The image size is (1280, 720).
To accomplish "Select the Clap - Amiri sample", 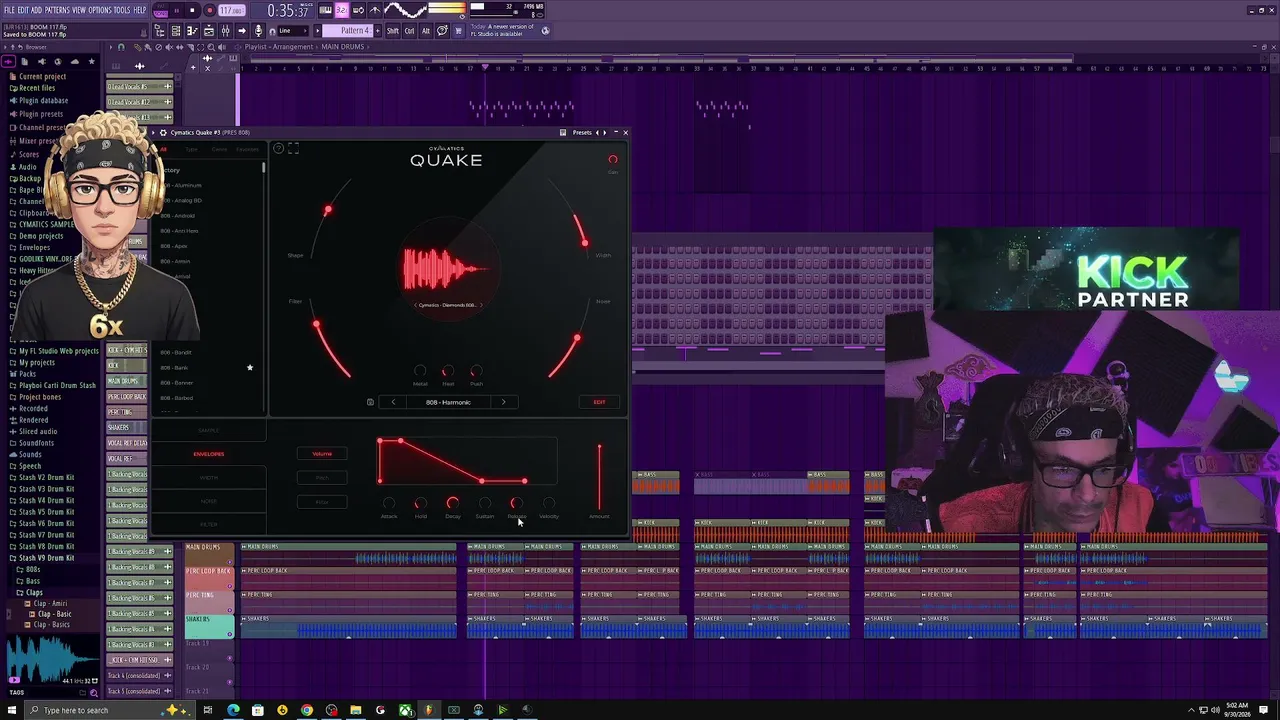I will coord(50,604).
